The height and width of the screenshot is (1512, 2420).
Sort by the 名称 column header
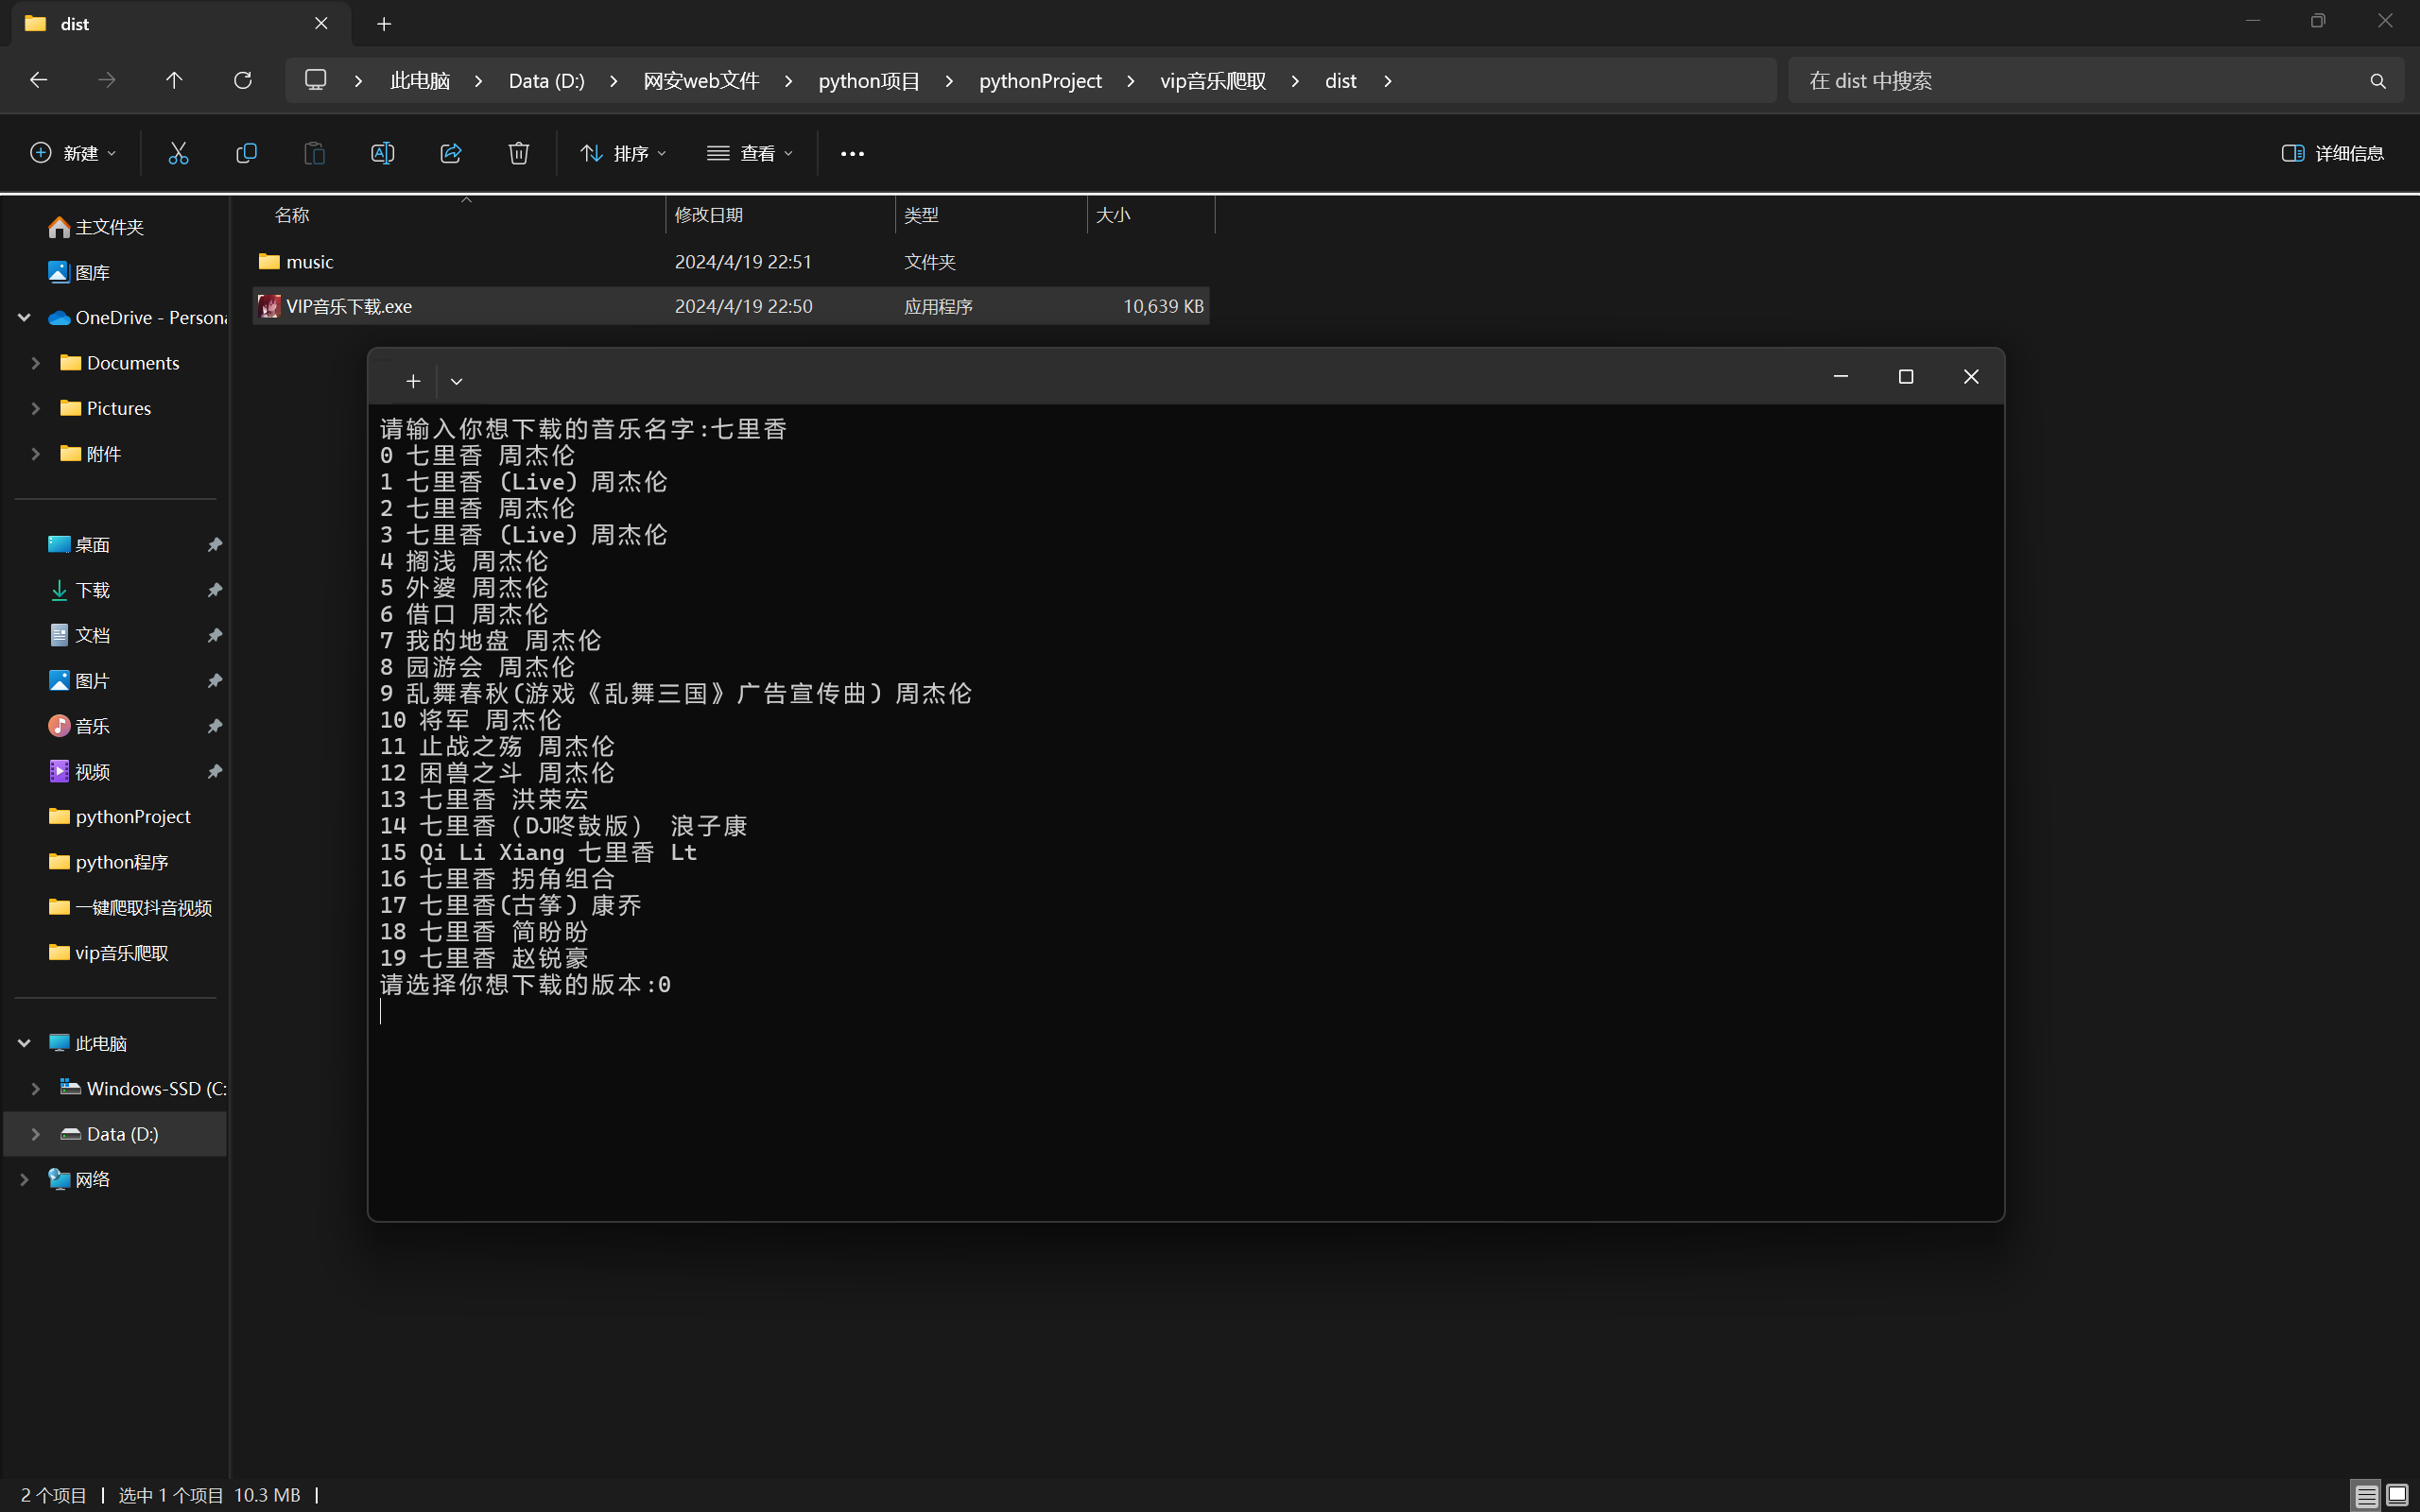tap(292, 215)
